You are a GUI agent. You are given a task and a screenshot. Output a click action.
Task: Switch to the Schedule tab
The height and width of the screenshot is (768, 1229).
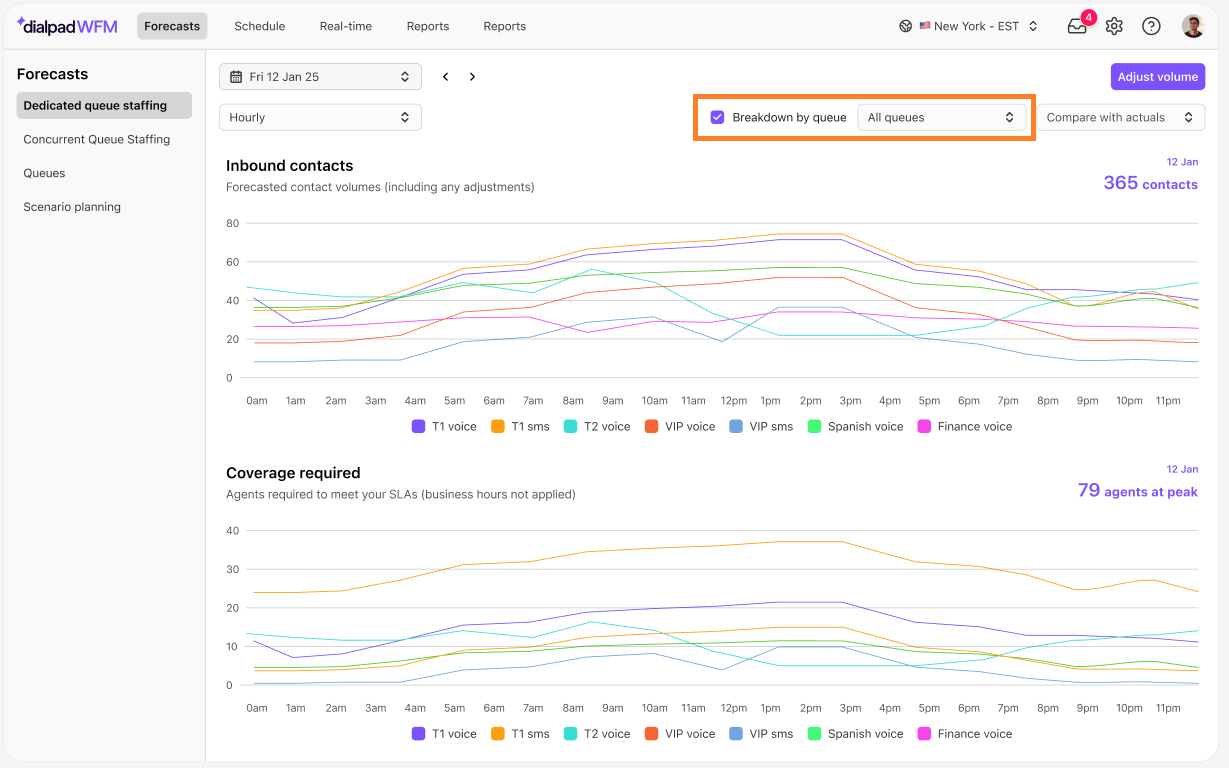click(x=260, y=26)
